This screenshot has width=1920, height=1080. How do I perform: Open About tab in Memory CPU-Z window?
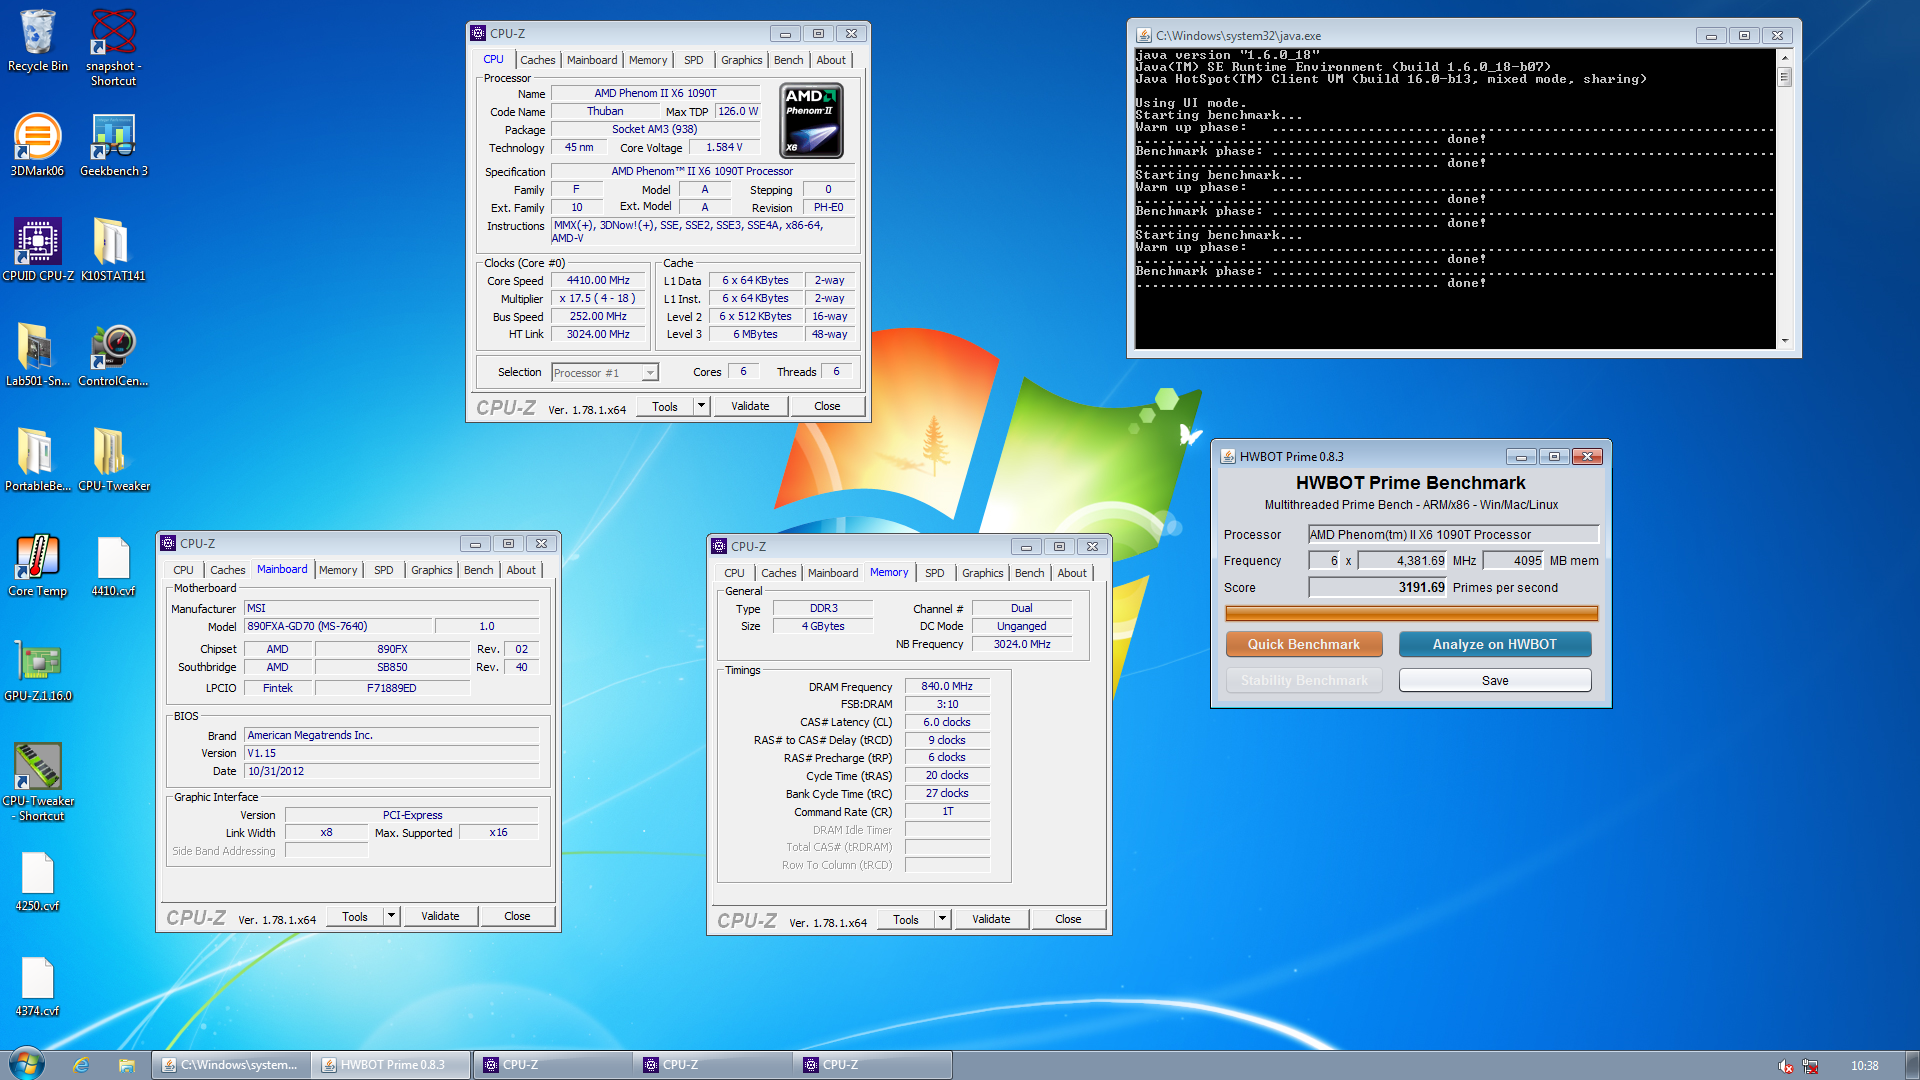[x=1072, y=573]
